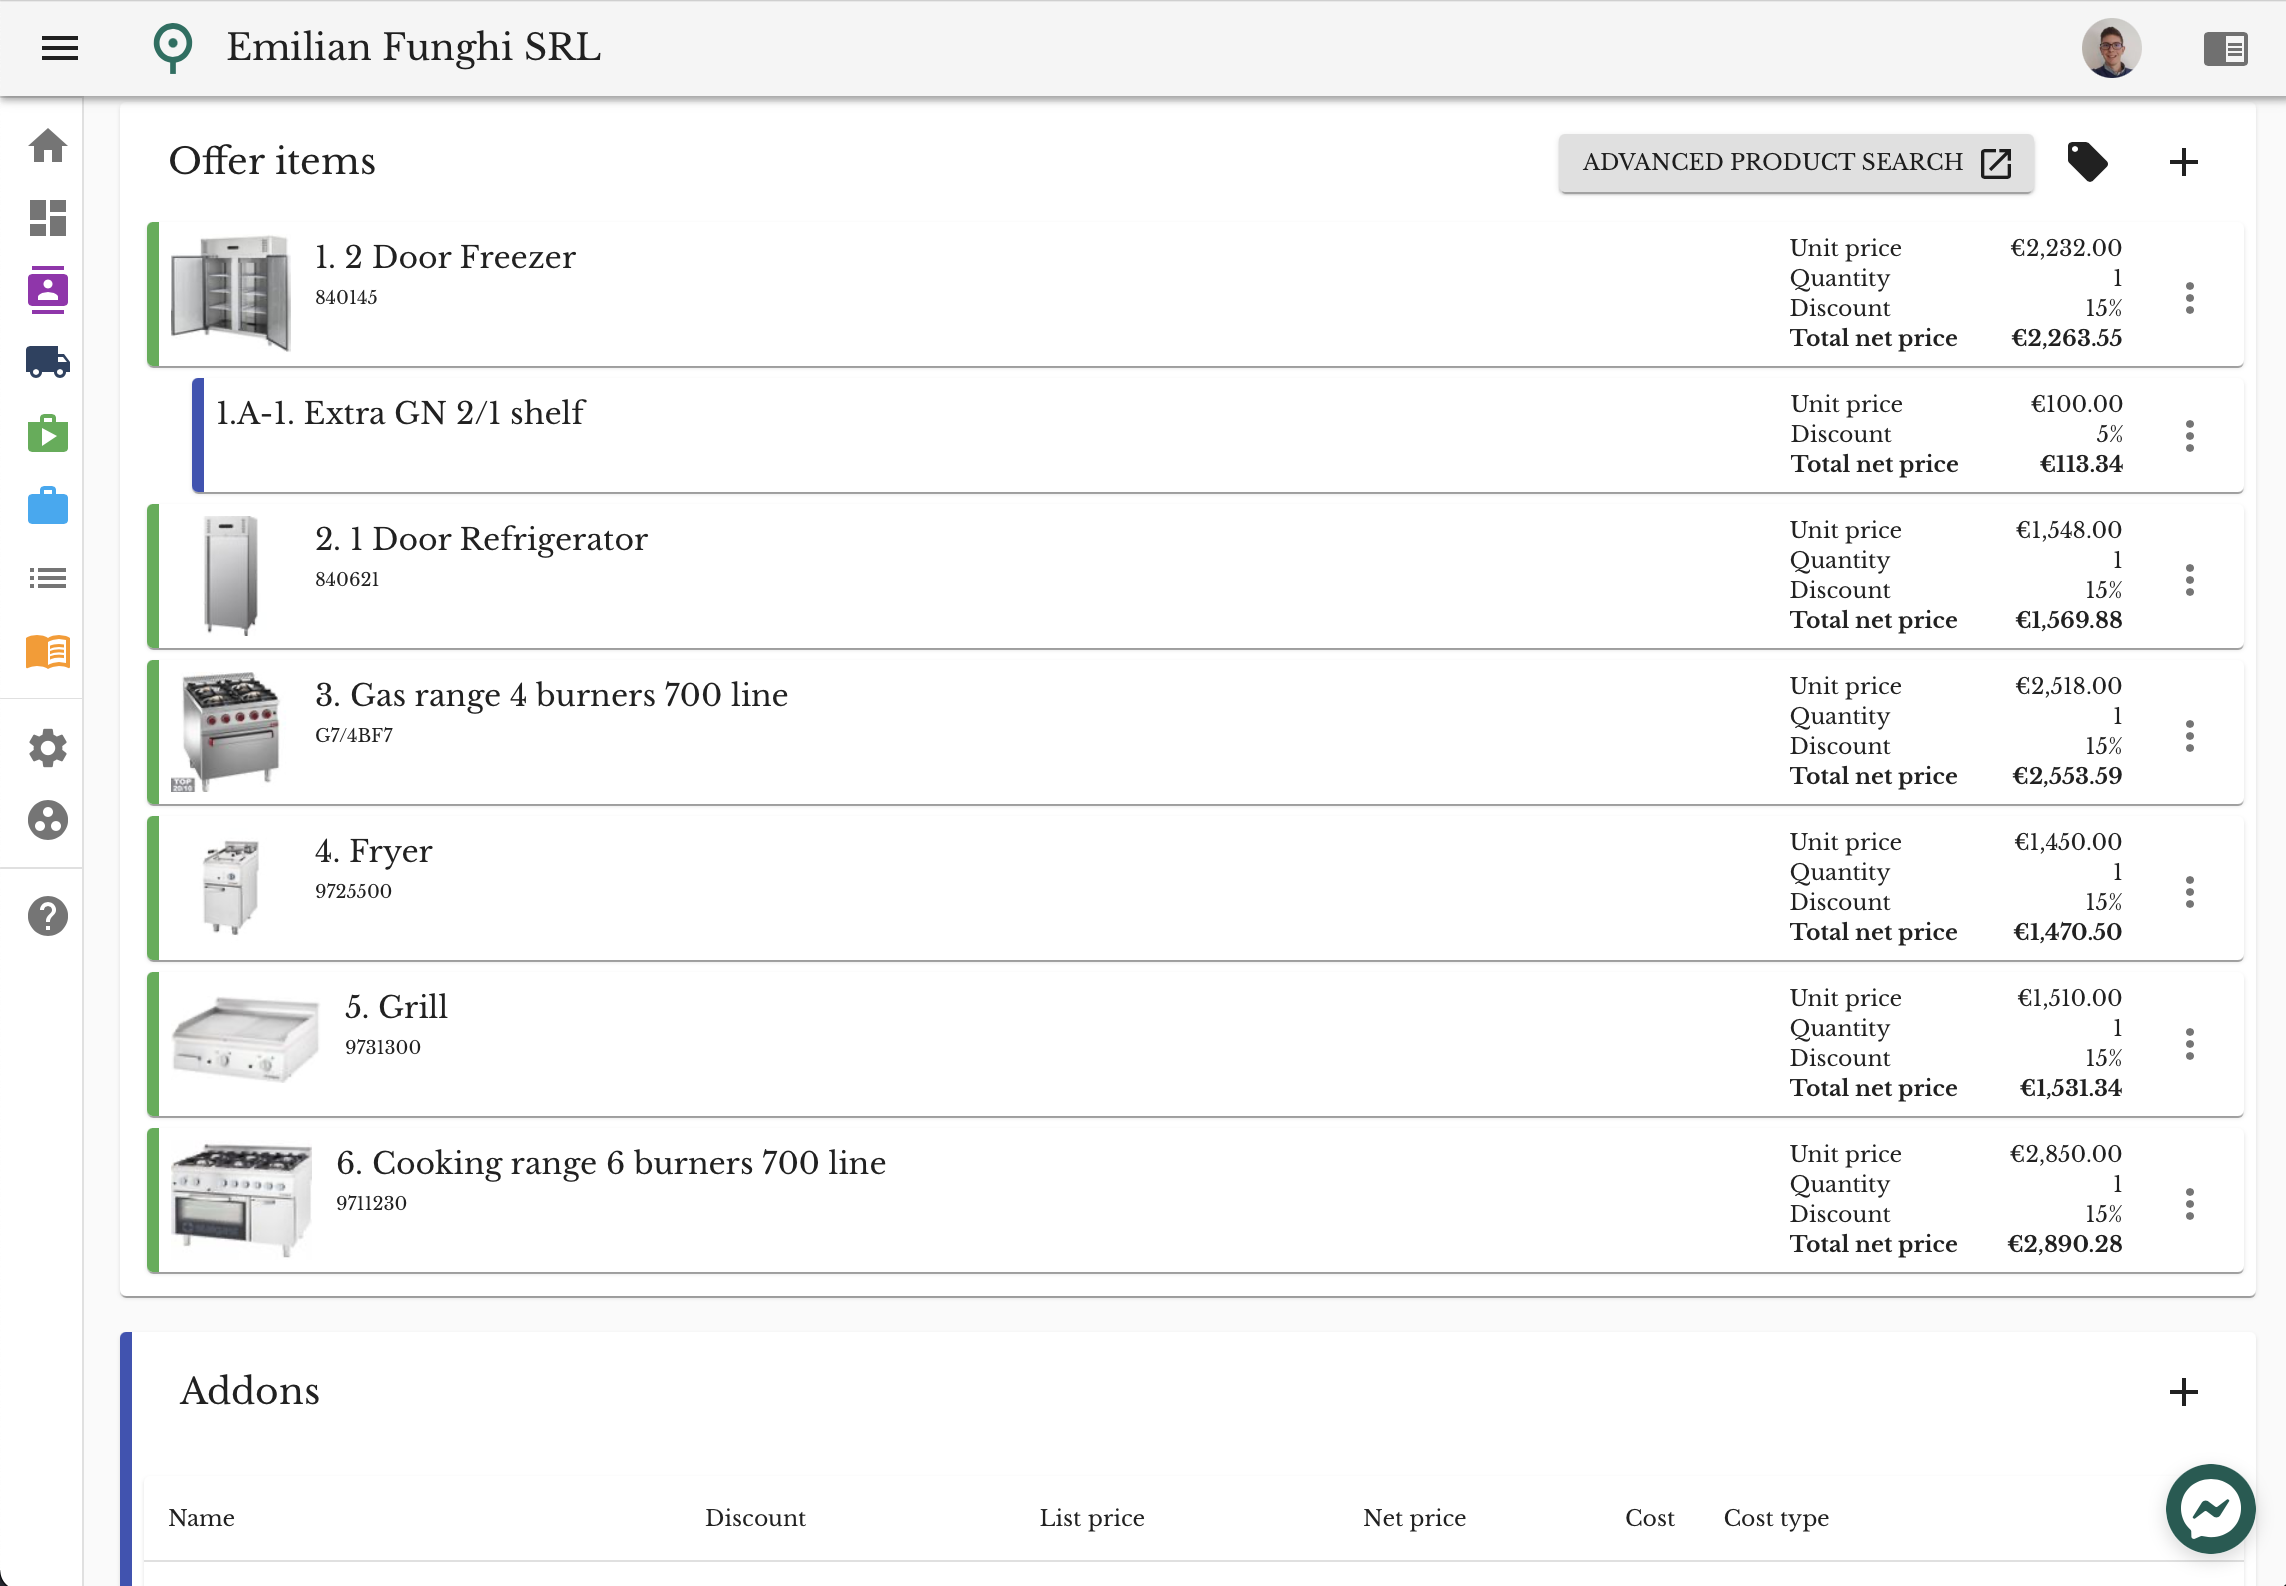Image resolution: width=2286 pixels, height=1586 pixels.
Task: Click the home icon in sidebar
Action: pyautogui.click(x=48, y=146)
